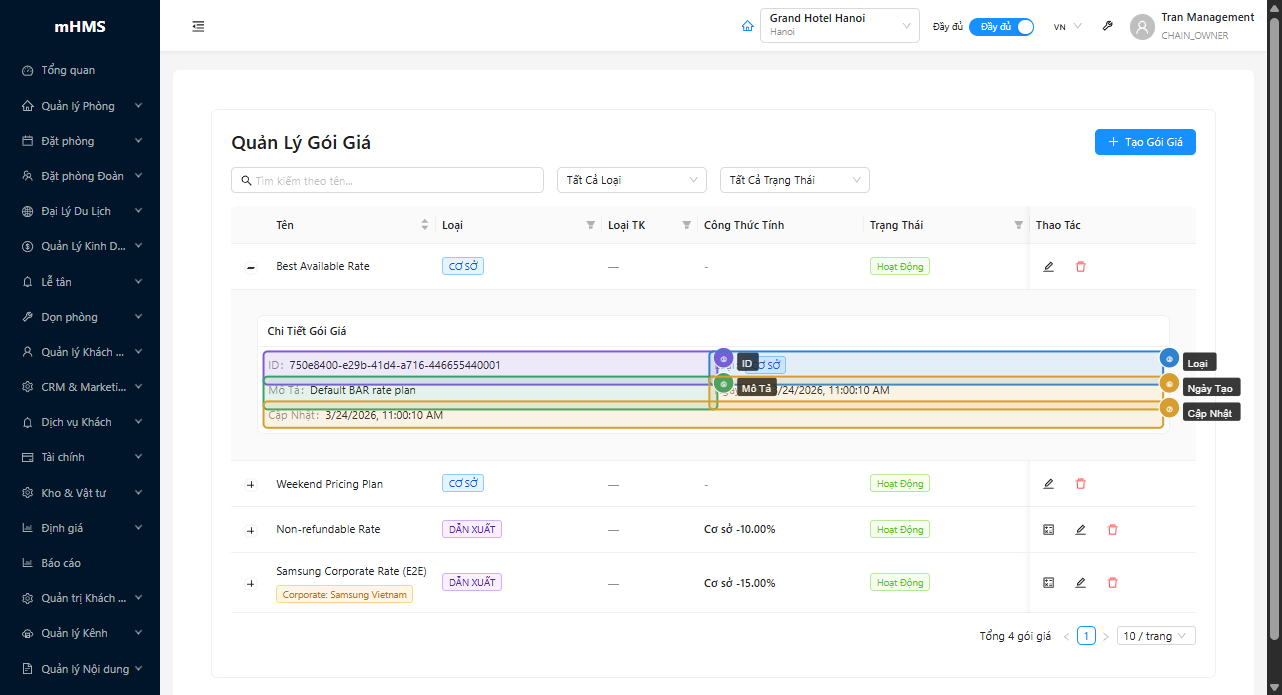Click page 1 in pagination
The image size is (1282, 695).
point(1086,636)
